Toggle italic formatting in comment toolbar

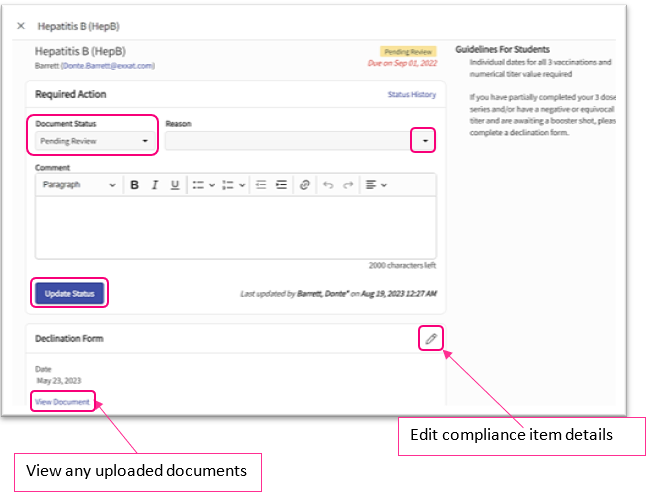pos(155,185)
